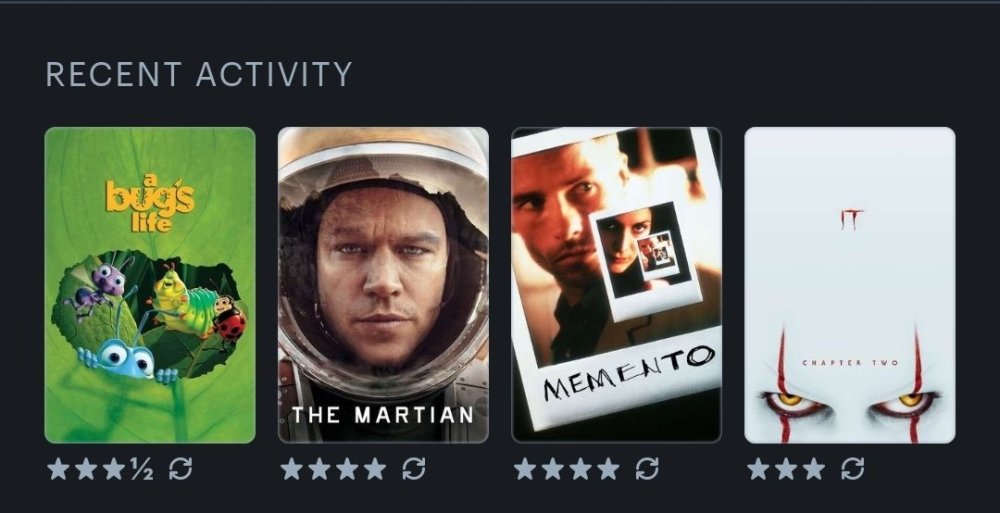Click the rewatch icon under A Bug's Life
This screenshot has width=1000, height=513.
coord(180,470)
